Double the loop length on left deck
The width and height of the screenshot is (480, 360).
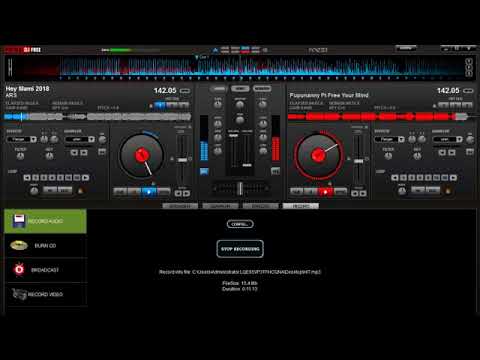[x=86, y=178]
